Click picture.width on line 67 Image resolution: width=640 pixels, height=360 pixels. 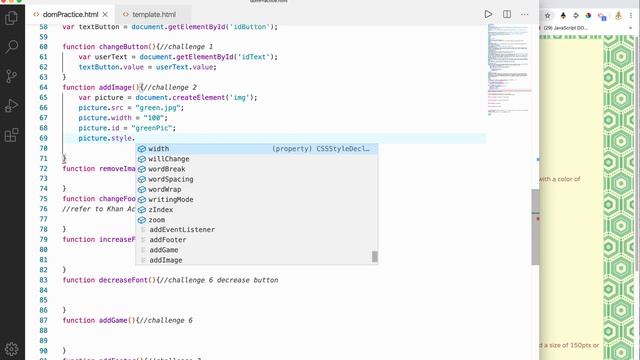(105, 118)
